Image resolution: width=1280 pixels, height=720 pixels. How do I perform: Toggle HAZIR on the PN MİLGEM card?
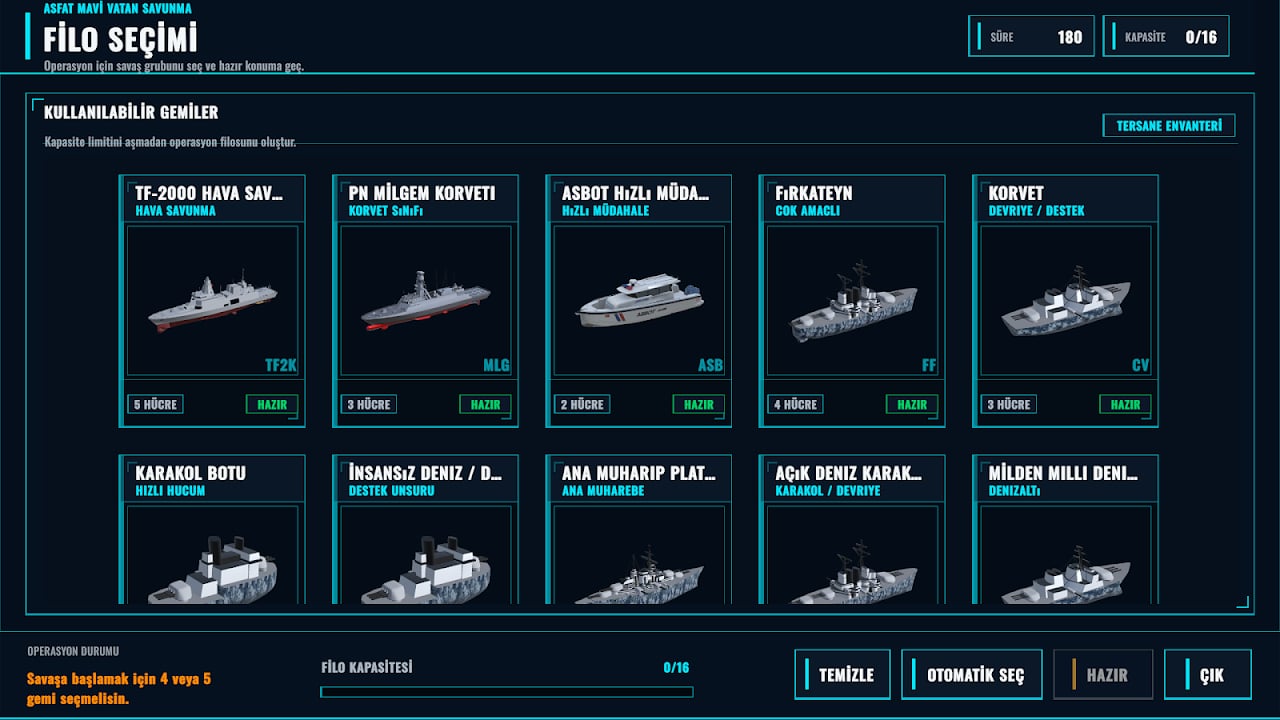[485, 405]
